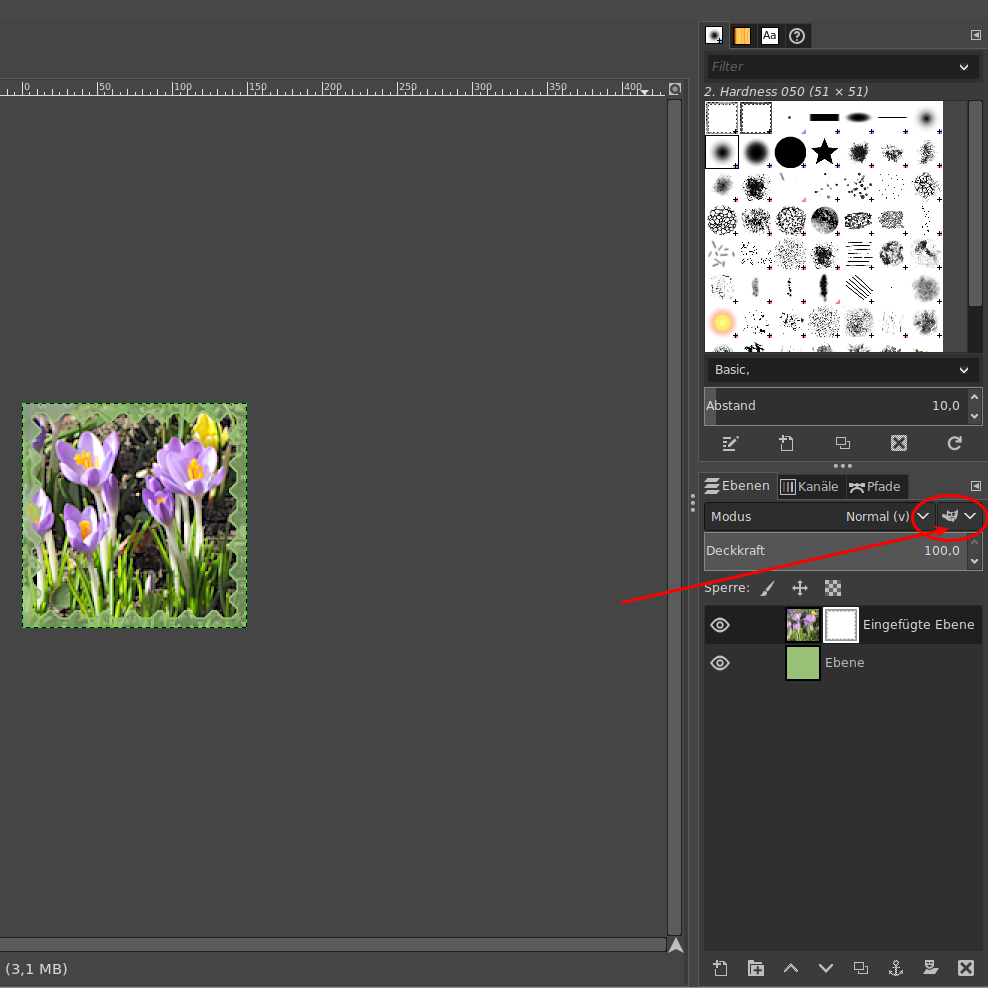Toggle visibility of the 'Ebene' layer
Viewport: 988px width, 988px height.
coord(720,663)
